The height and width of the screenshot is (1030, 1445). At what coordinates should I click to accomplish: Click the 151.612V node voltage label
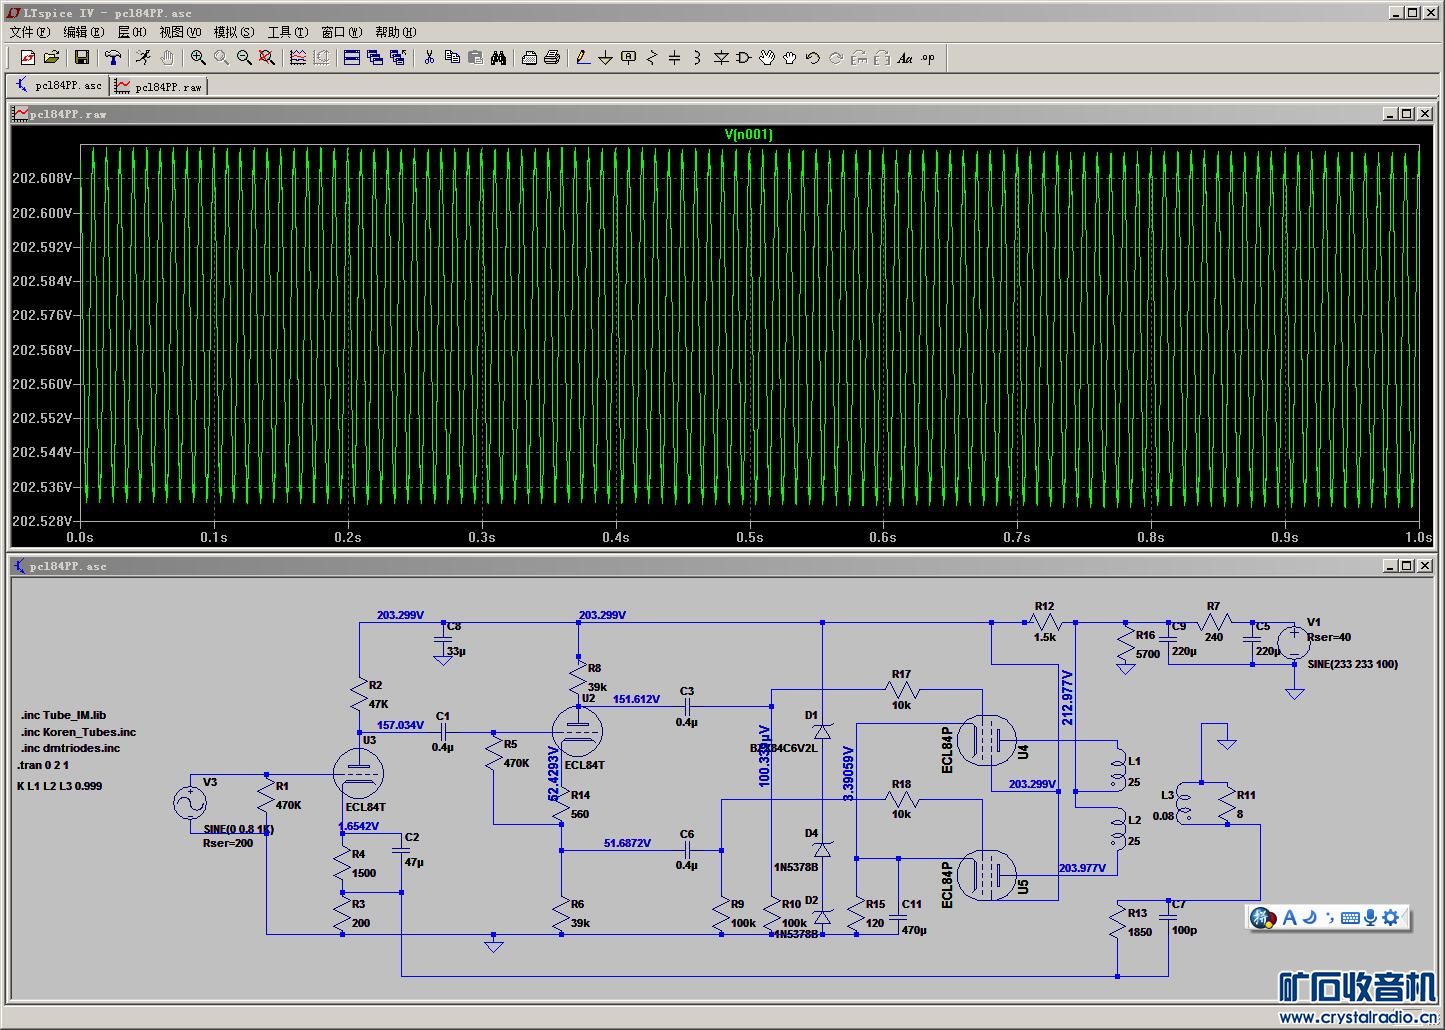[636, 699]
